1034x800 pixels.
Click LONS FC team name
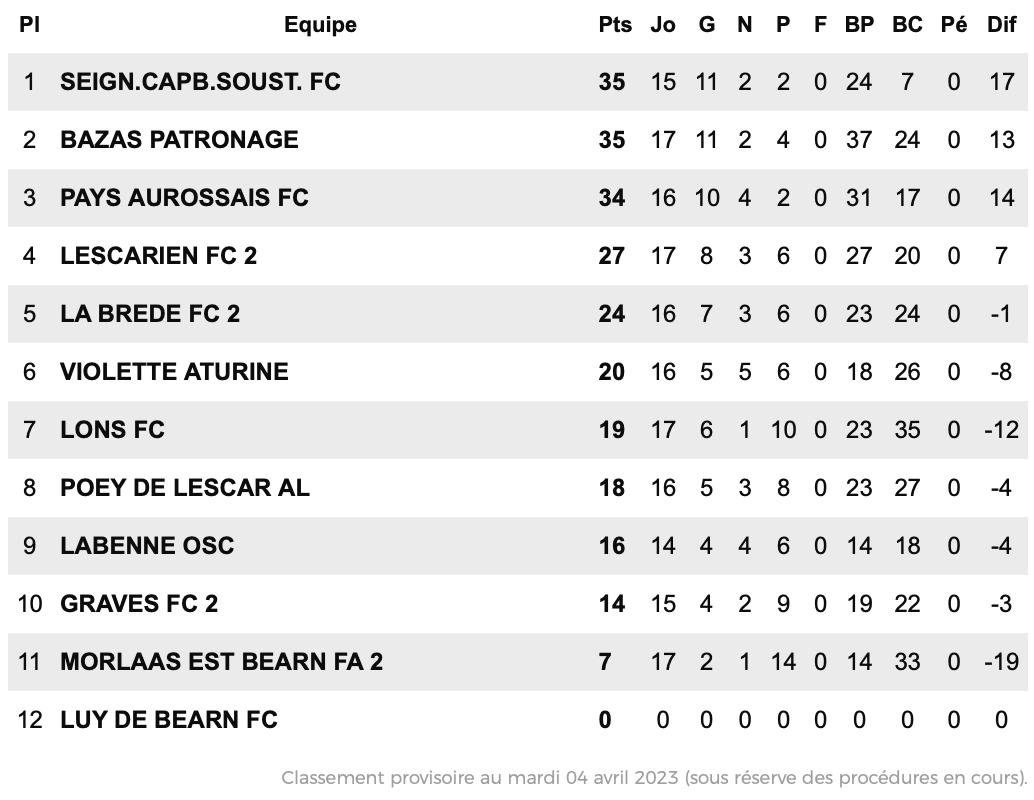(x=112, y=430)
